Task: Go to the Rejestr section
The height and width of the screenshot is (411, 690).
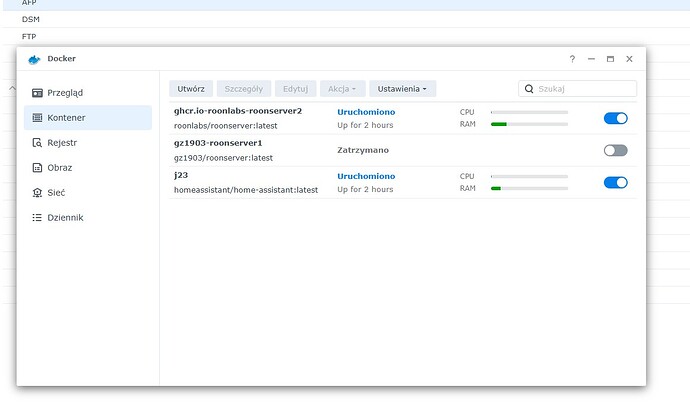Action: [88, 143]
